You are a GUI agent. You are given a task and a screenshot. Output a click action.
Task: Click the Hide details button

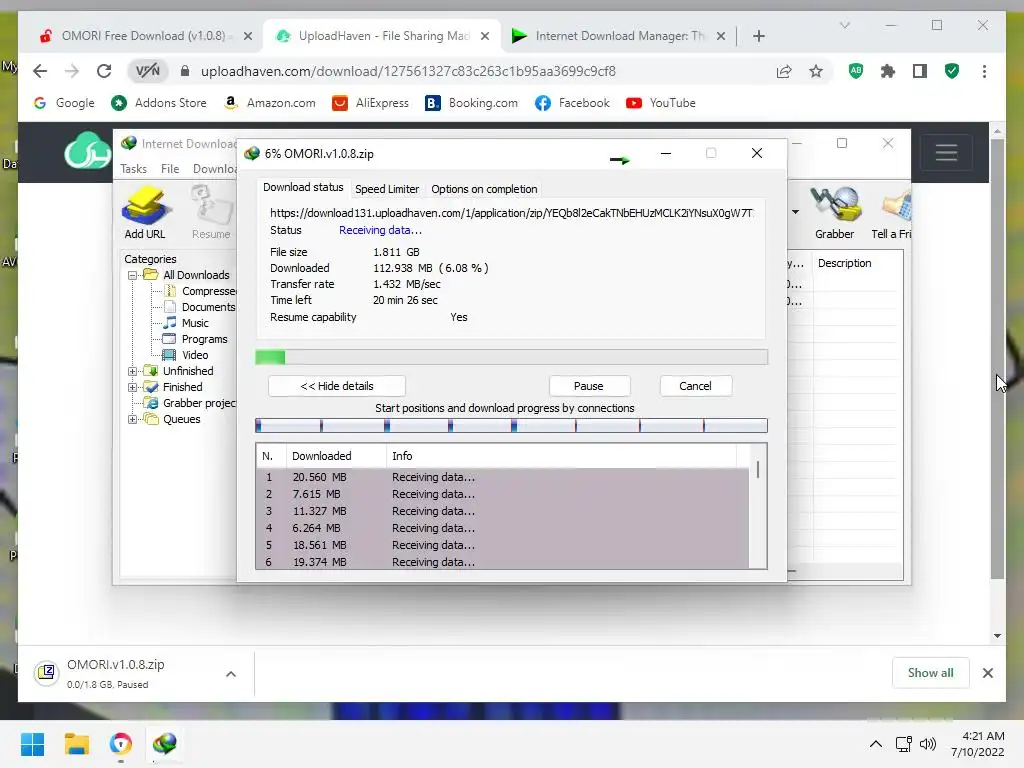(x=337, y=386)
